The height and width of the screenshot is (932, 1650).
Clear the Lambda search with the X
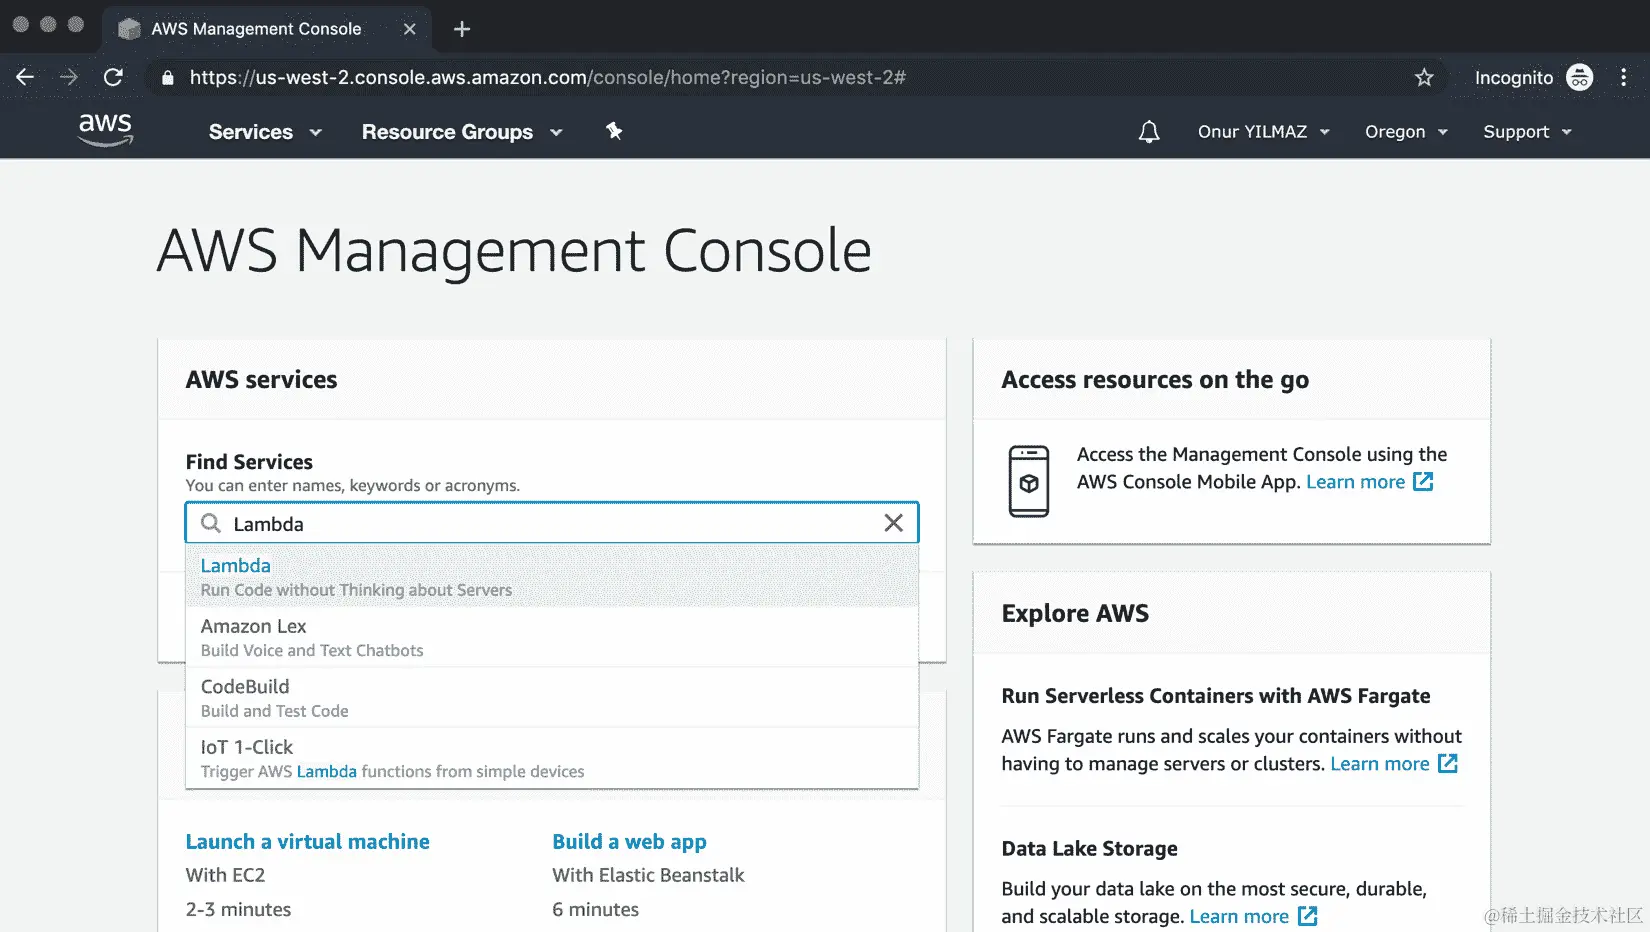click(x=893, y=523)
